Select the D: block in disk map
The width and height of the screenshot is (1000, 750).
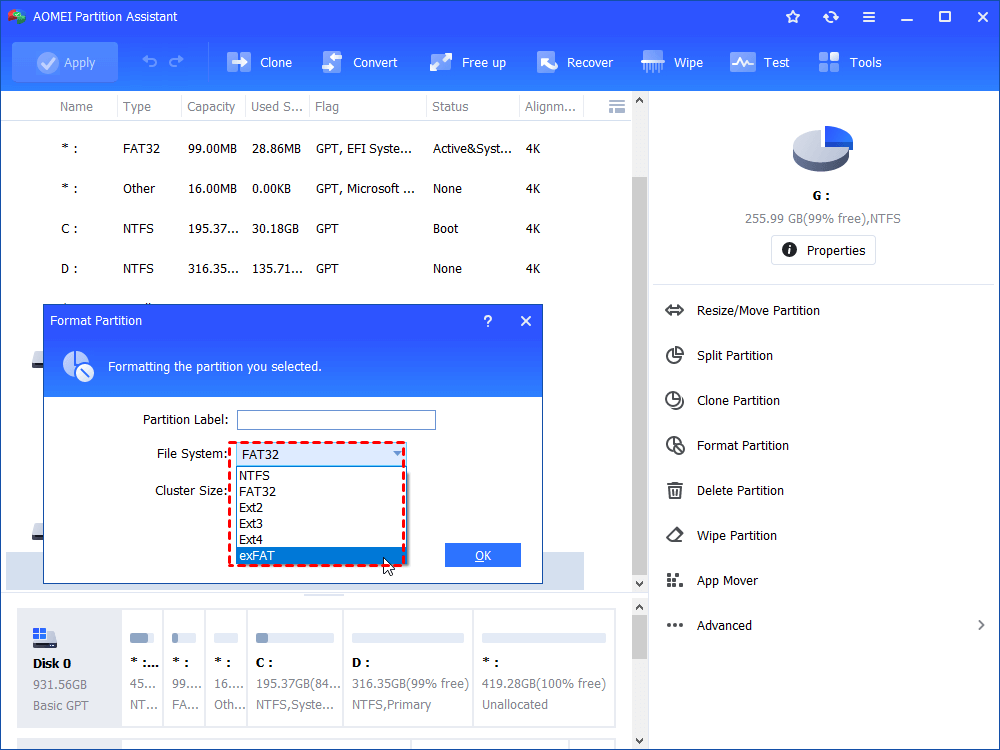point(408,668)
